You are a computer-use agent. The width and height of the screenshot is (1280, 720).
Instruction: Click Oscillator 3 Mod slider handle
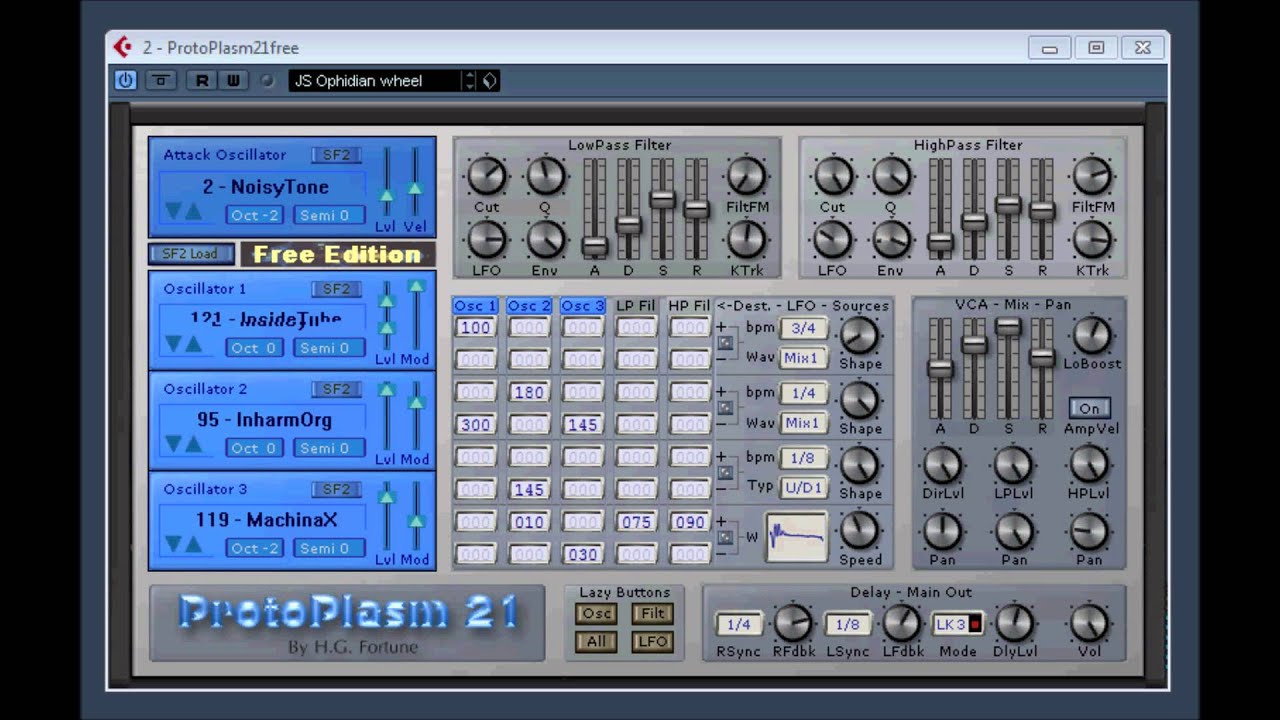pyautogui.click(x=415, y=521)
